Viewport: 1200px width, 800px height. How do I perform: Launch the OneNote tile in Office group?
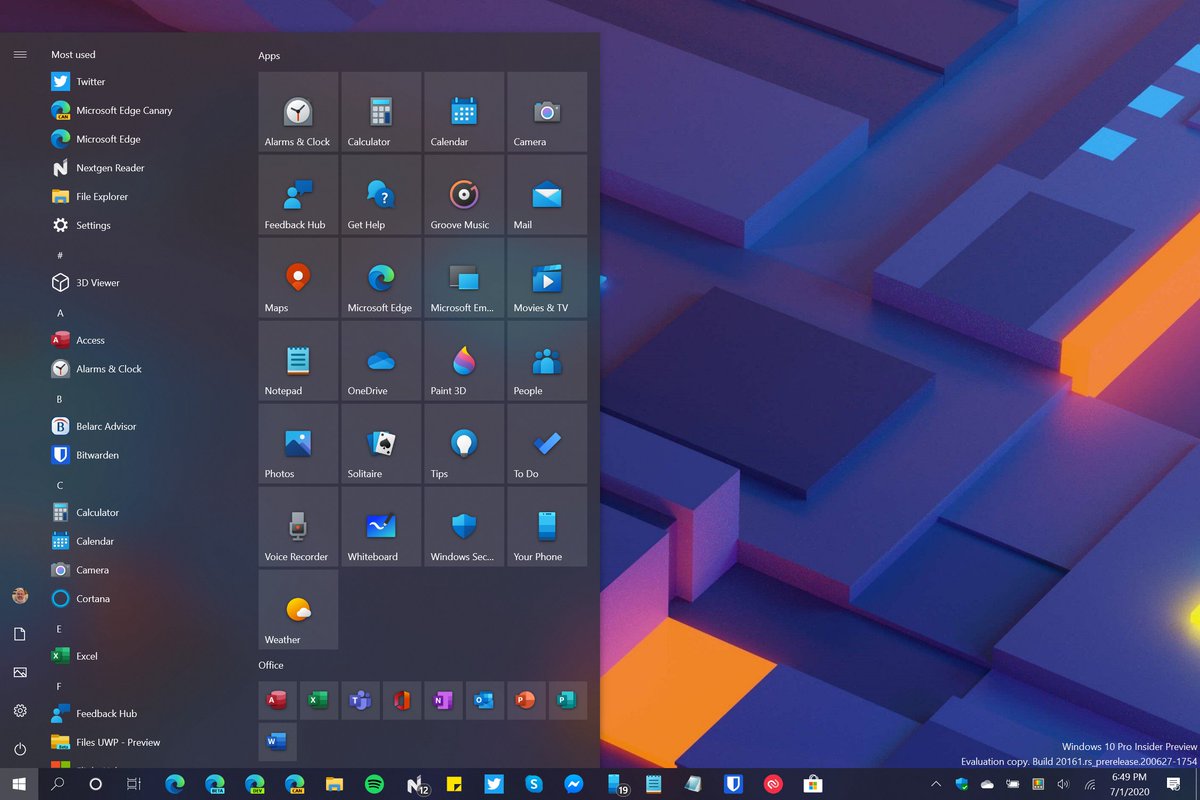pyautogui.click(x=443, y=700)
